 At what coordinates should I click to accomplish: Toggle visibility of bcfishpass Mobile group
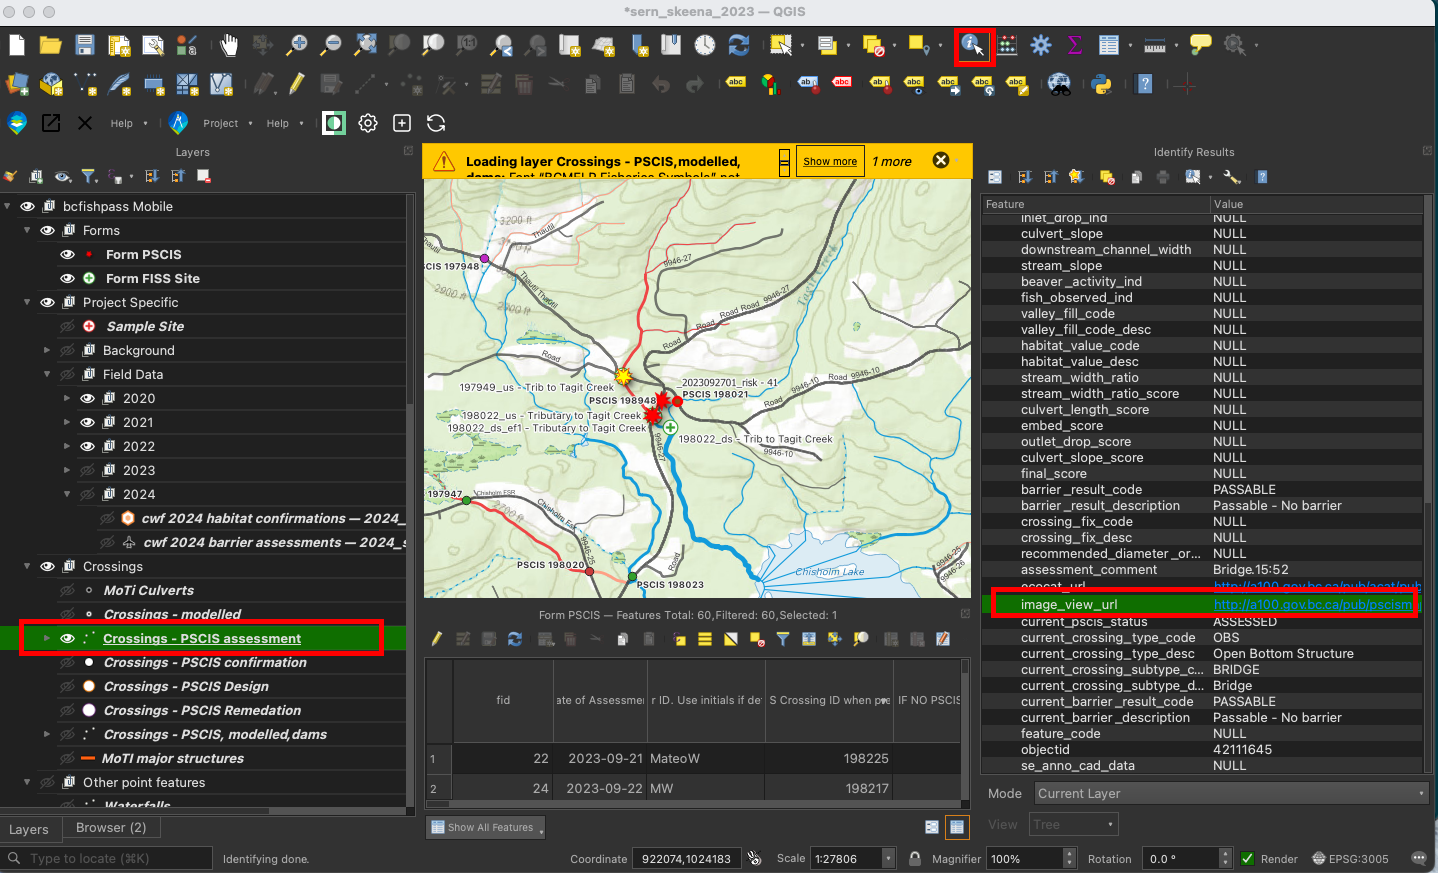(27, 206)
